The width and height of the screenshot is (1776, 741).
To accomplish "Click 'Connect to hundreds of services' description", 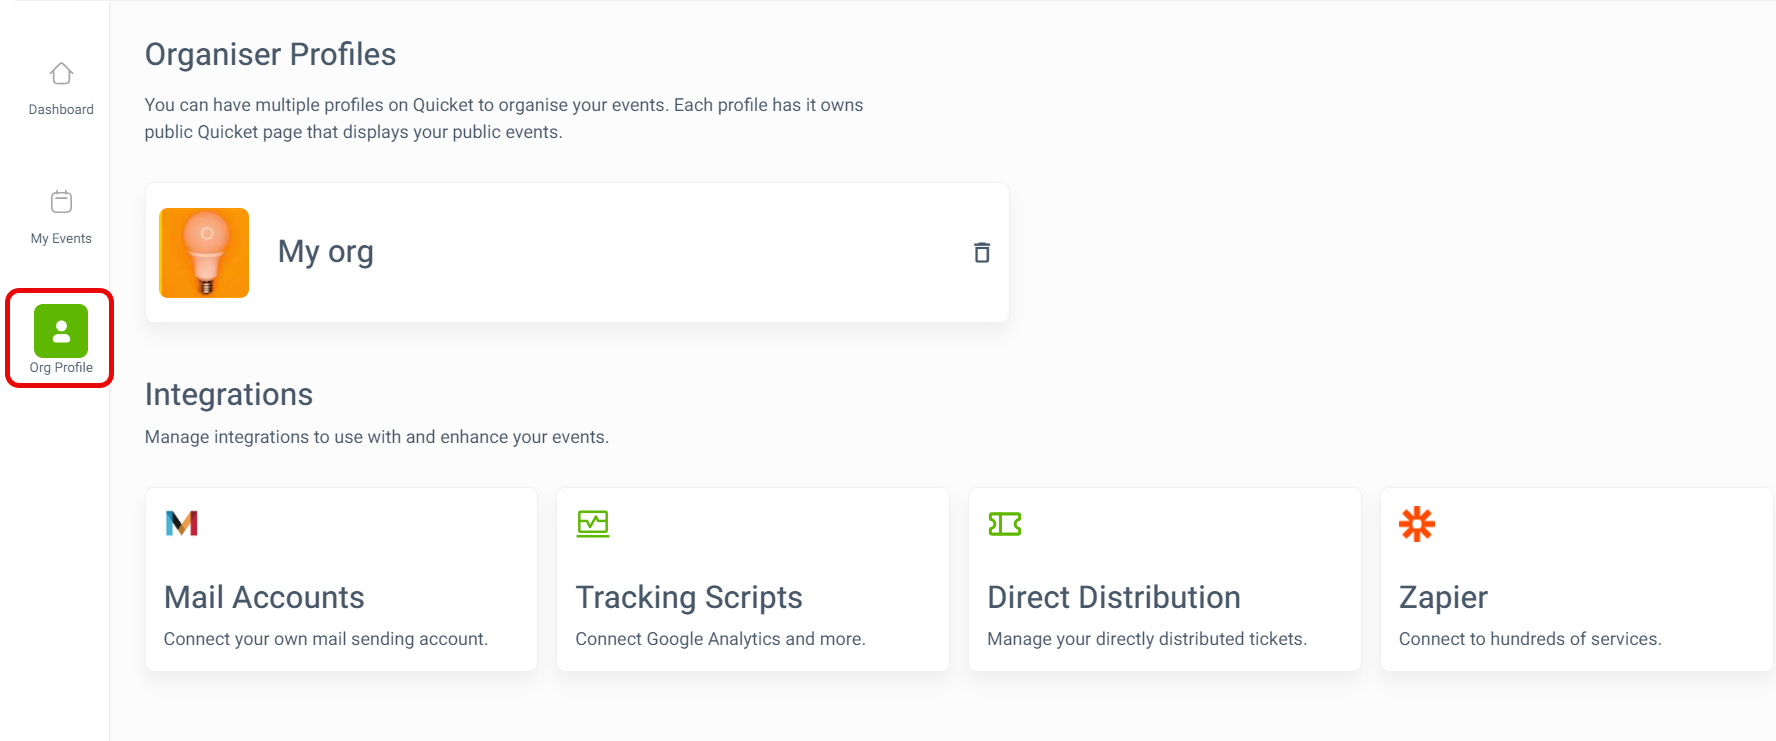I will pos(1530,639).
